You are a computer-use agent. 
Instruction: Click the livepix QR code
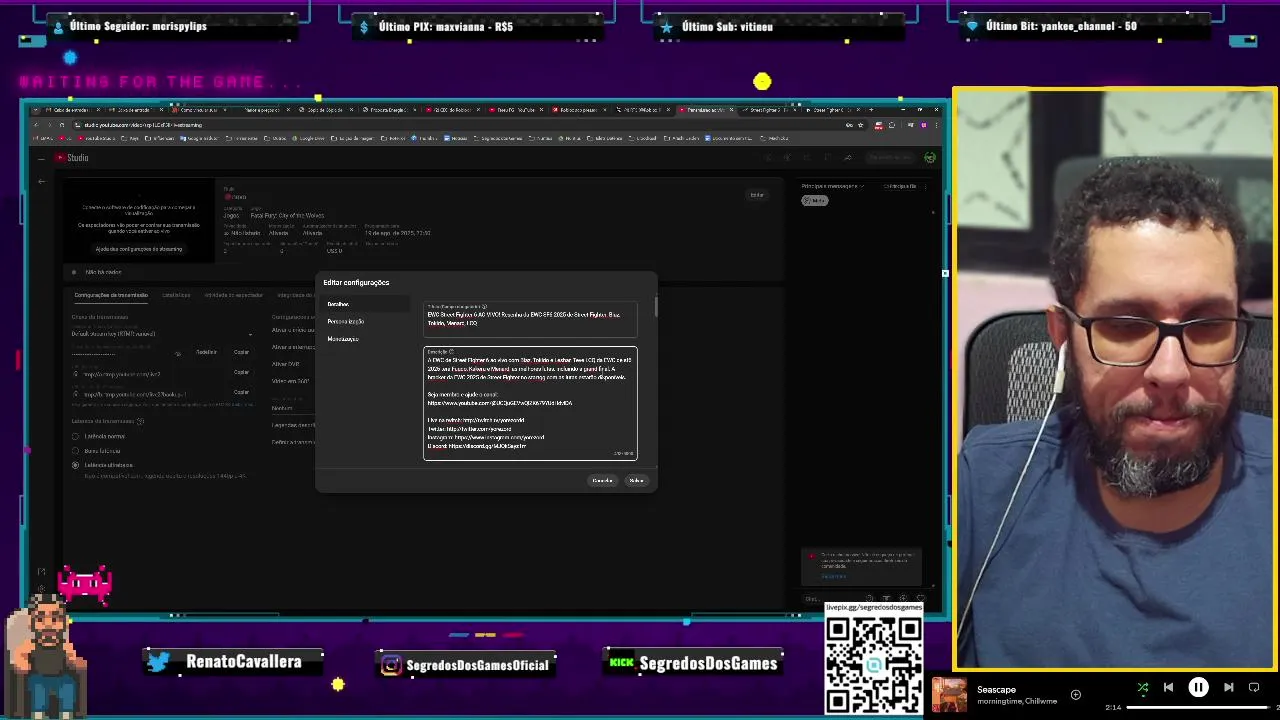click(874, 665)
